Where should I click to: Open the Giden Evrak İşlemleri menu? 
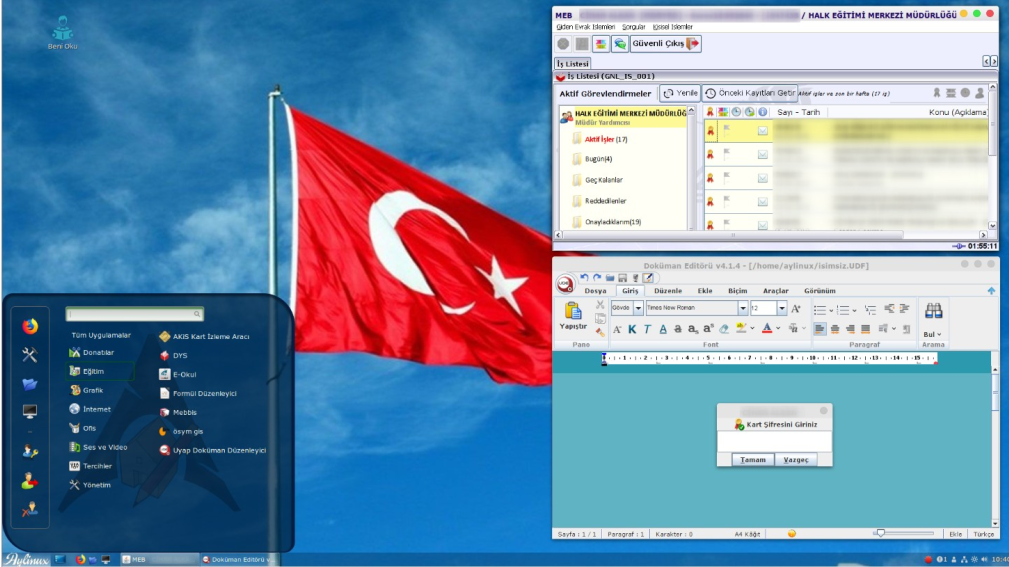tap(586, 27)
